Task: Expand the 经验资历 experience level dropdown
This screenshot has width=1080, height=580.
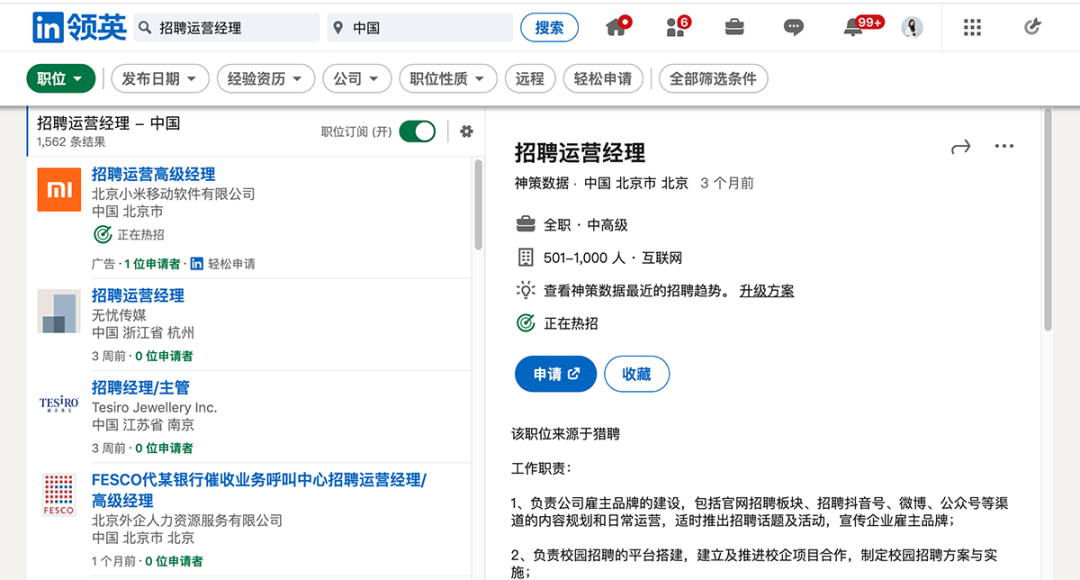Action: tap(265, 77)
